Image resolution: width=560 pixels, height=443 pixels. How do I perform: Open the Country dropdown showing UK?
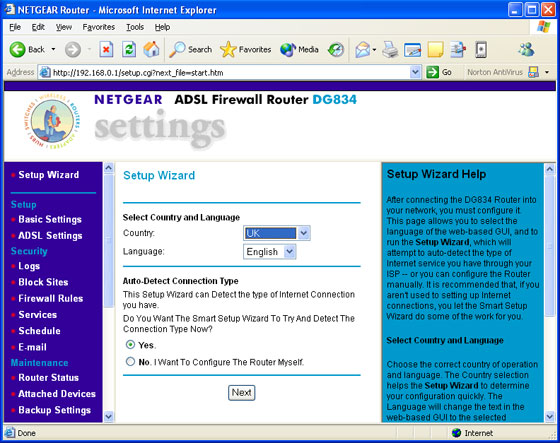click(276, 233)
